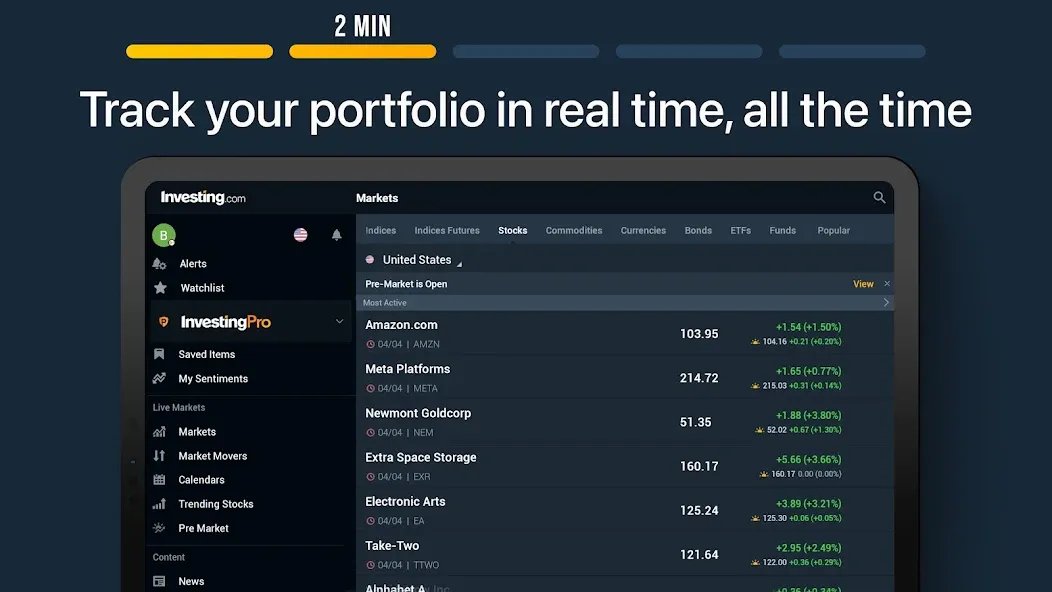Click the fifth dark progress segment
This screenshot has width=1052, height=592.
coord(852,52)
